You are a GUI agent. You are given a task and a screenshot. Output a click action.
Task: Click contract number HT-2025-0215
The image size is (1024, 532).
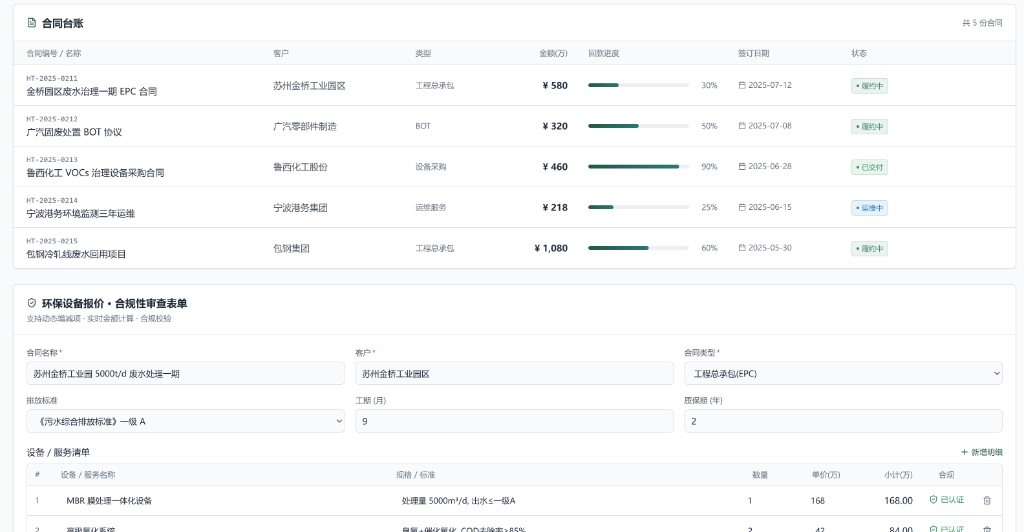click(x=52, y=241)
